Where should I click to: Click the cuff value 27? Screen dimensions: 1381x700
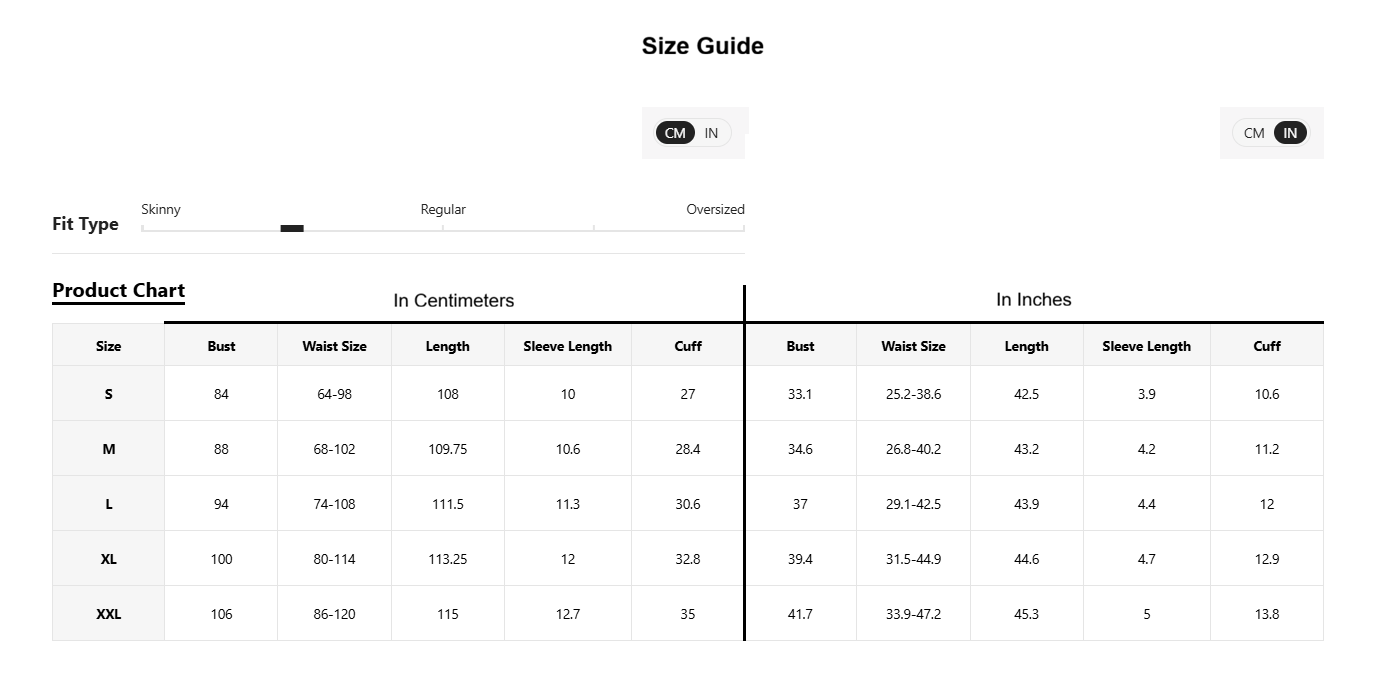point(688,394)
